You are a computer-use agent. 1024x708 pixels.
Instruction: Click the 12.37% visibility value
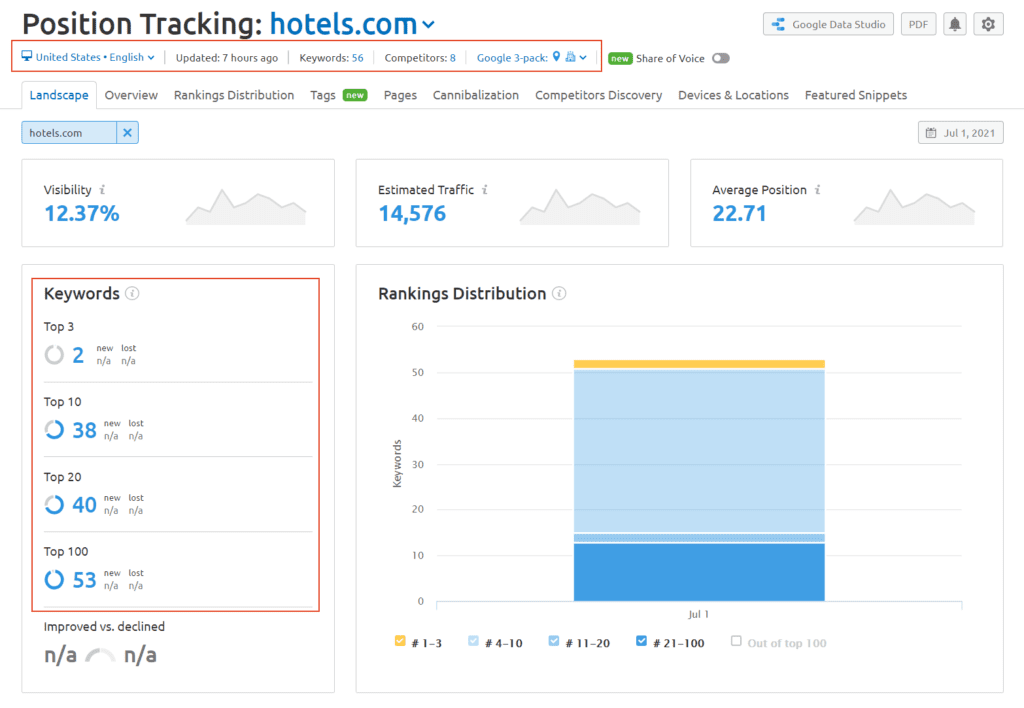click(82, 214)
